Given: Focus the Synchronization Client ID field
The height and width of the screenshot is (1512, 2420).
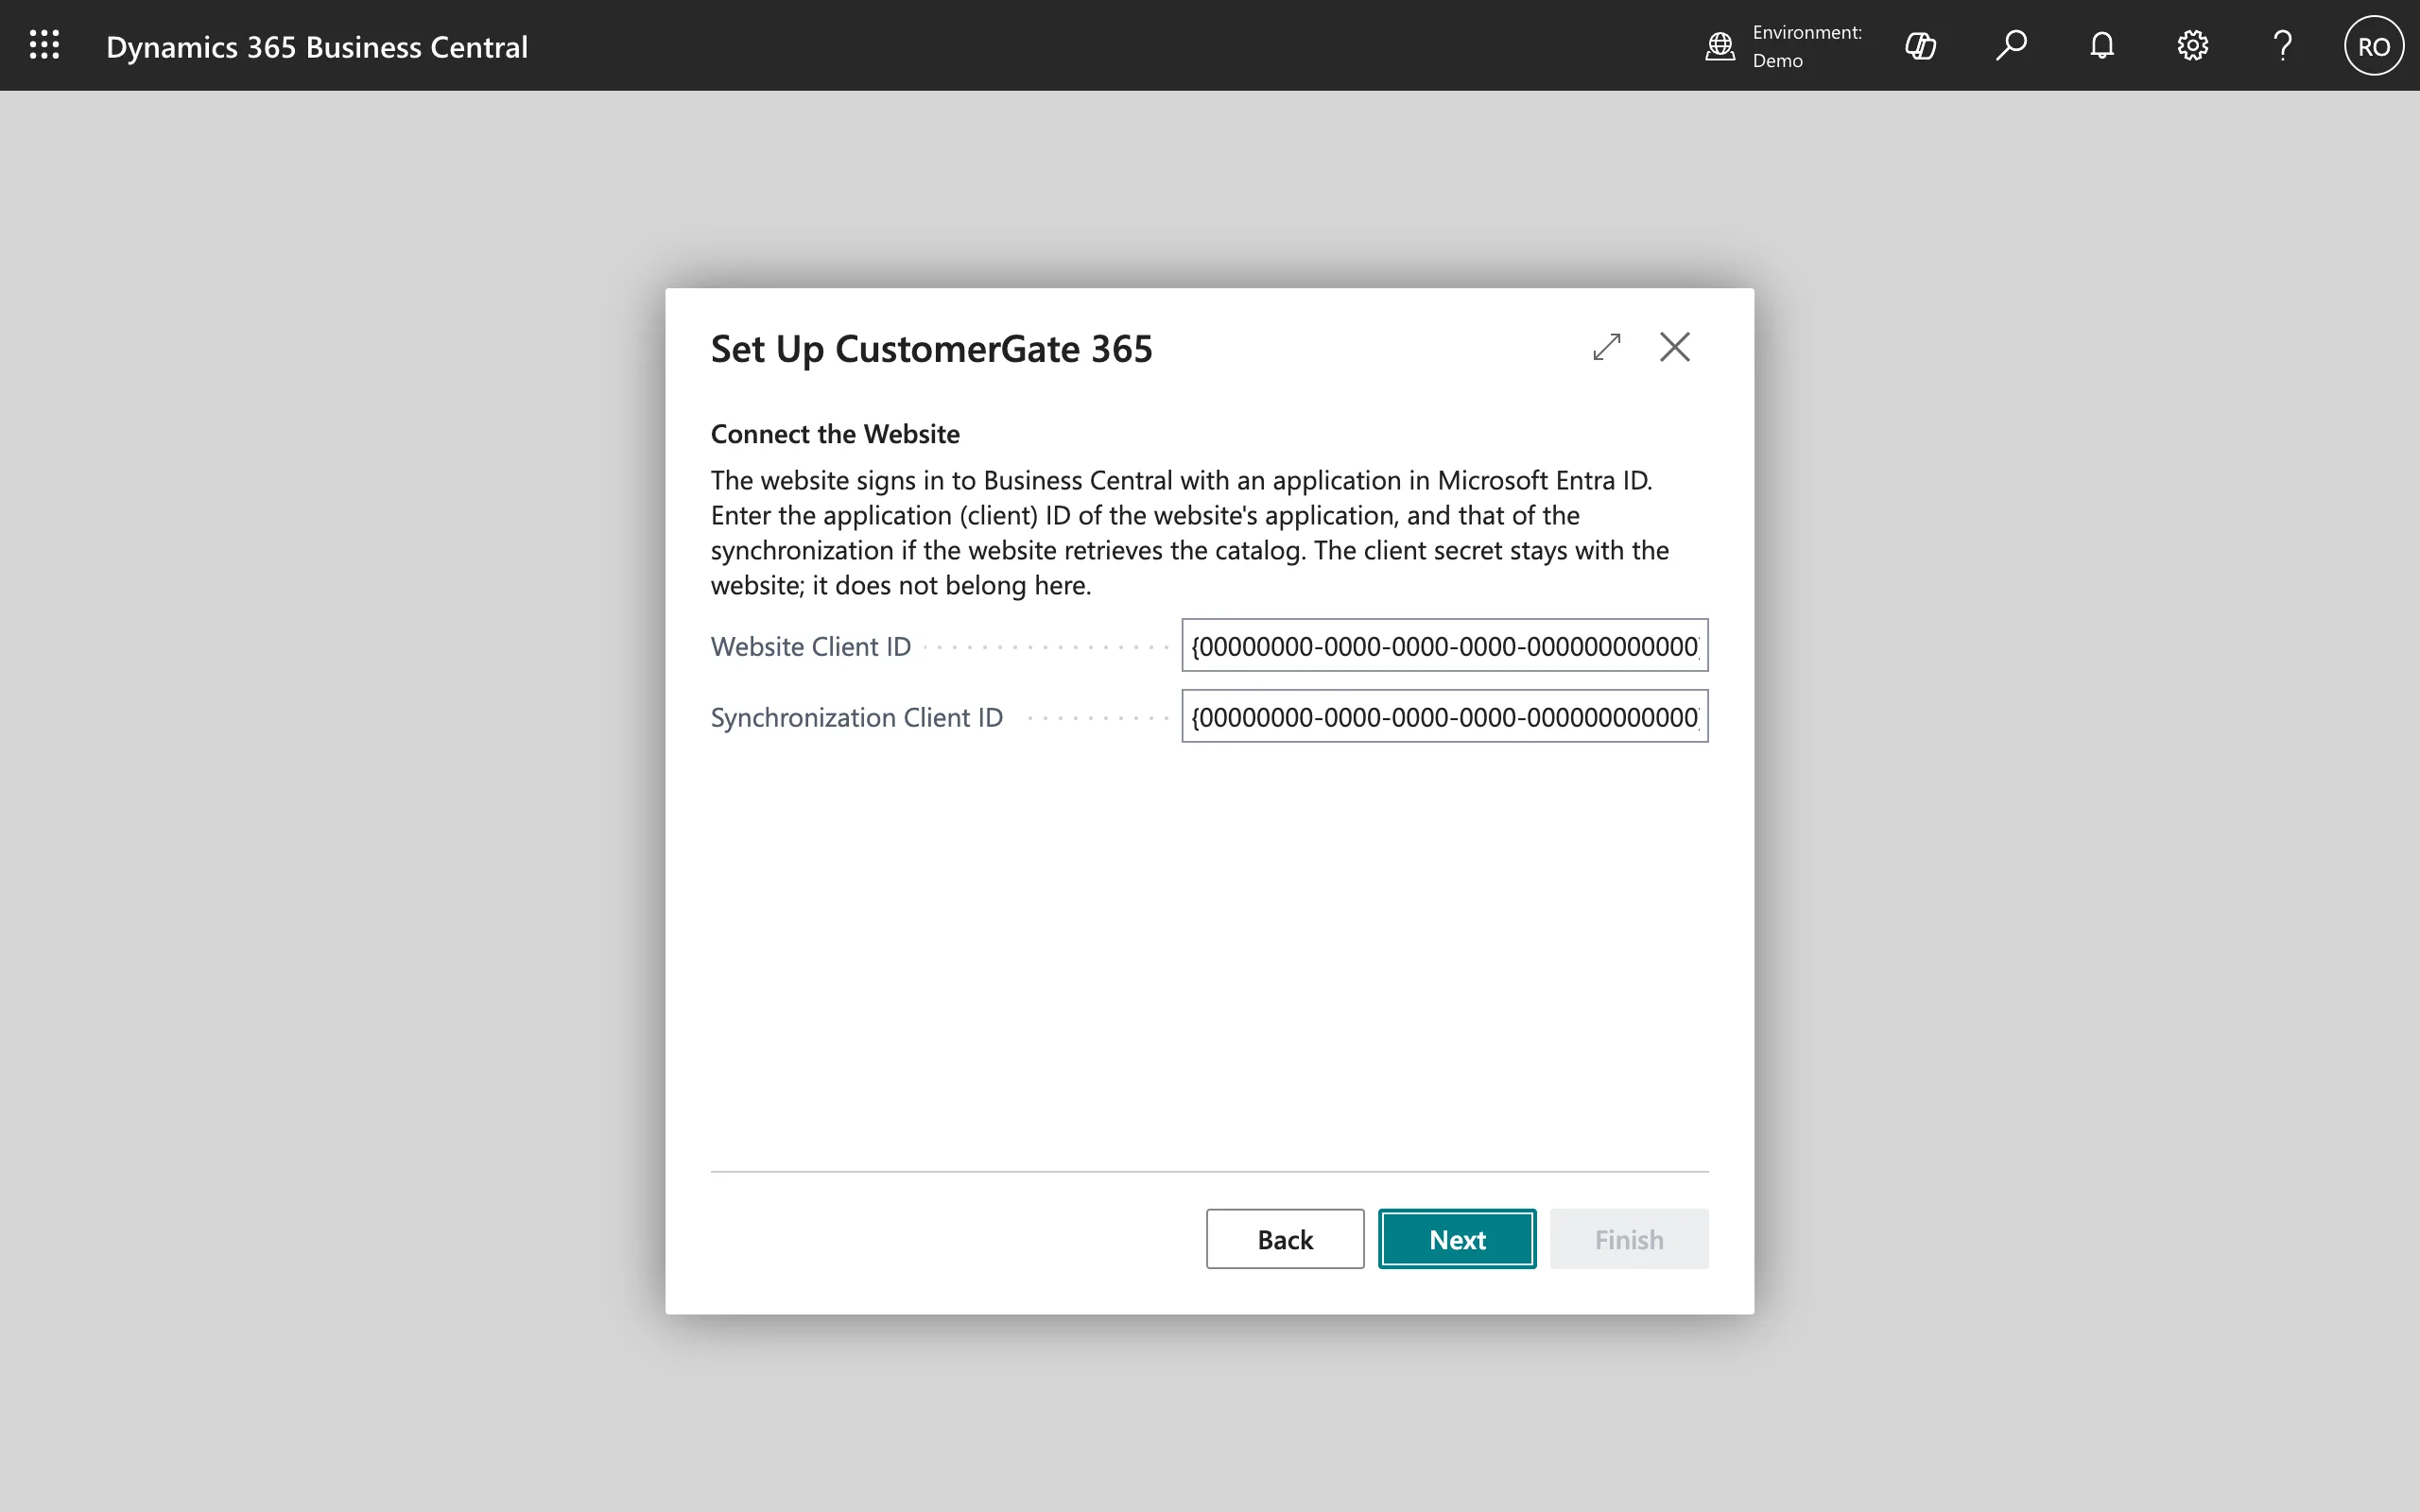Looking at the screenshot, I should (1444, 716).
